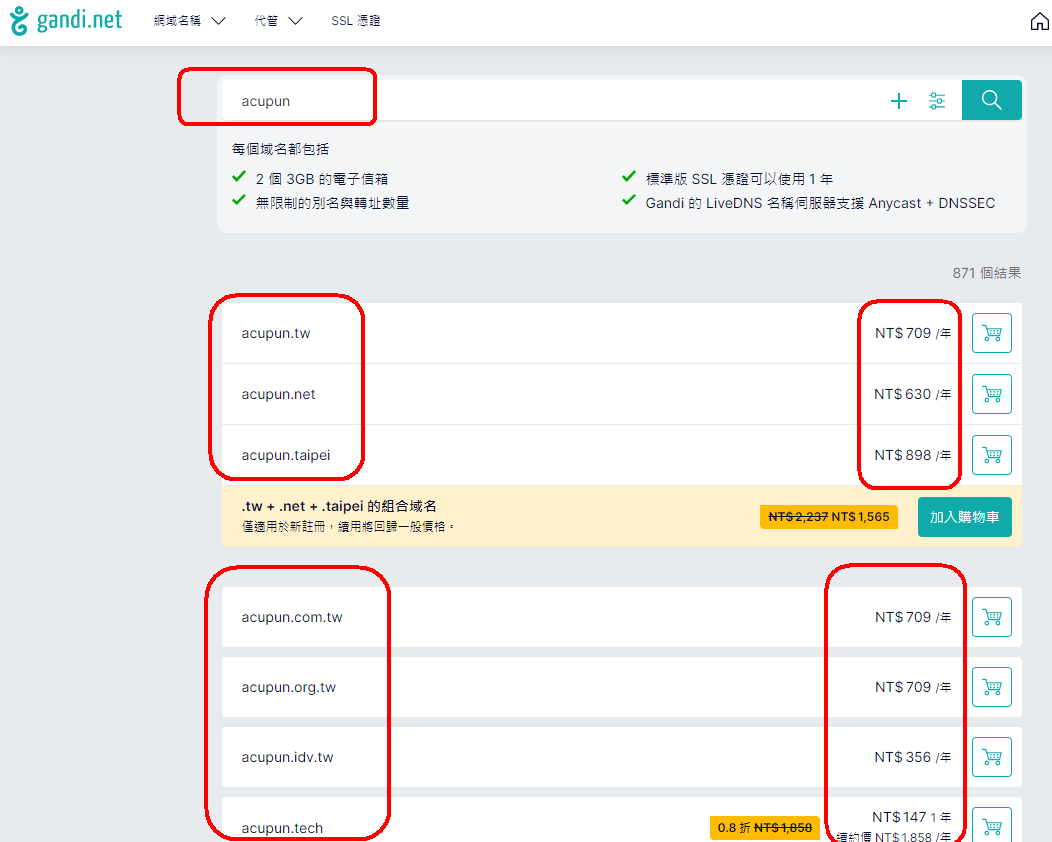
Task: Add acupun.com.tw to cart
Action: click(x=991, y=617)
